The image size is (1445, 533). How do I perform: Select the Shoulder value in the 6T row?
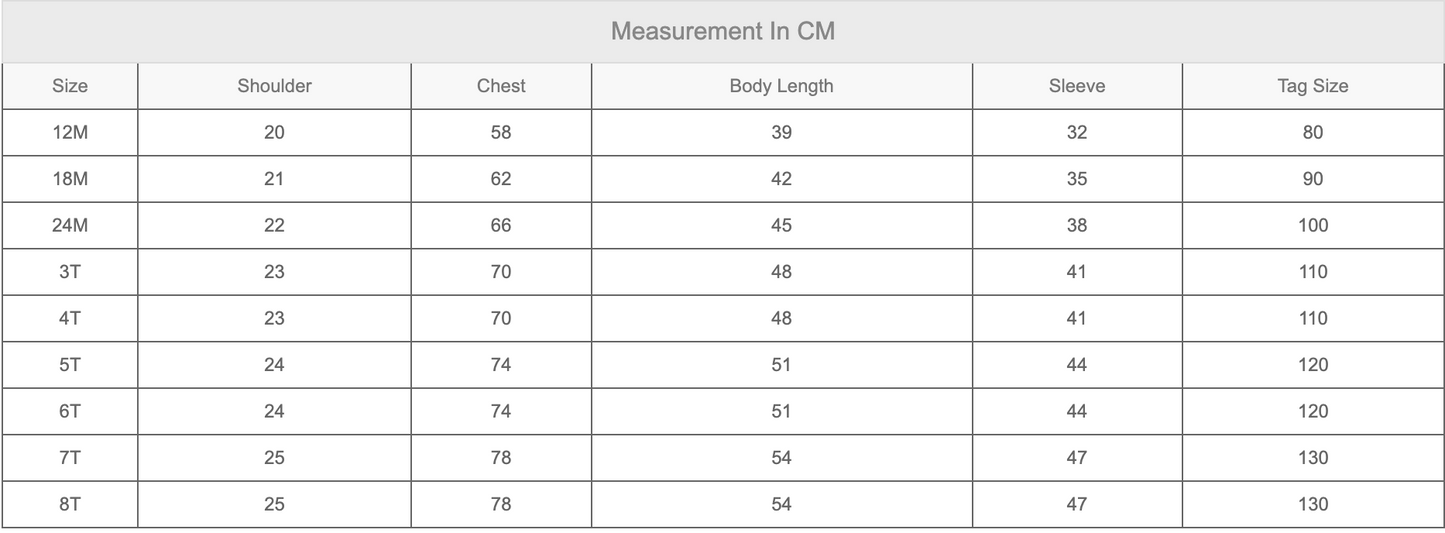click(x=274, y=411)
